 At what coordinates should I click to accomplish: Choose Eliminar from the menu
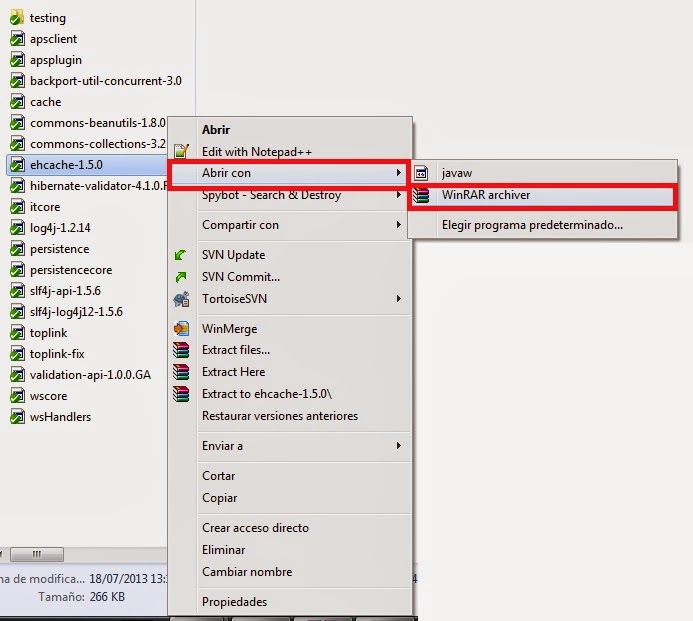pos(290,550)
